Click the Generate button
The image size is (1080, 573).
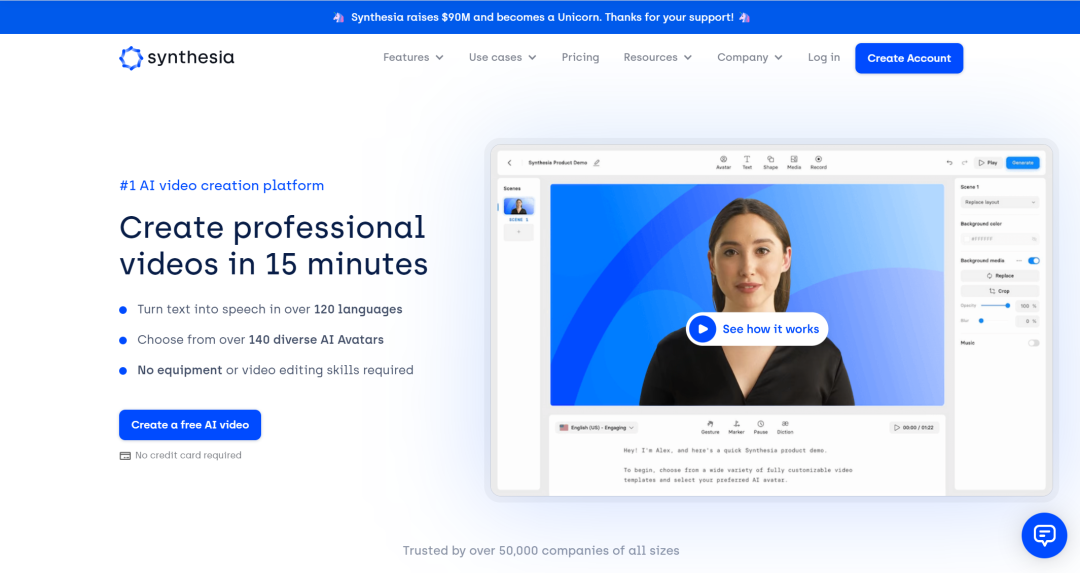(x=1023, y=163)
